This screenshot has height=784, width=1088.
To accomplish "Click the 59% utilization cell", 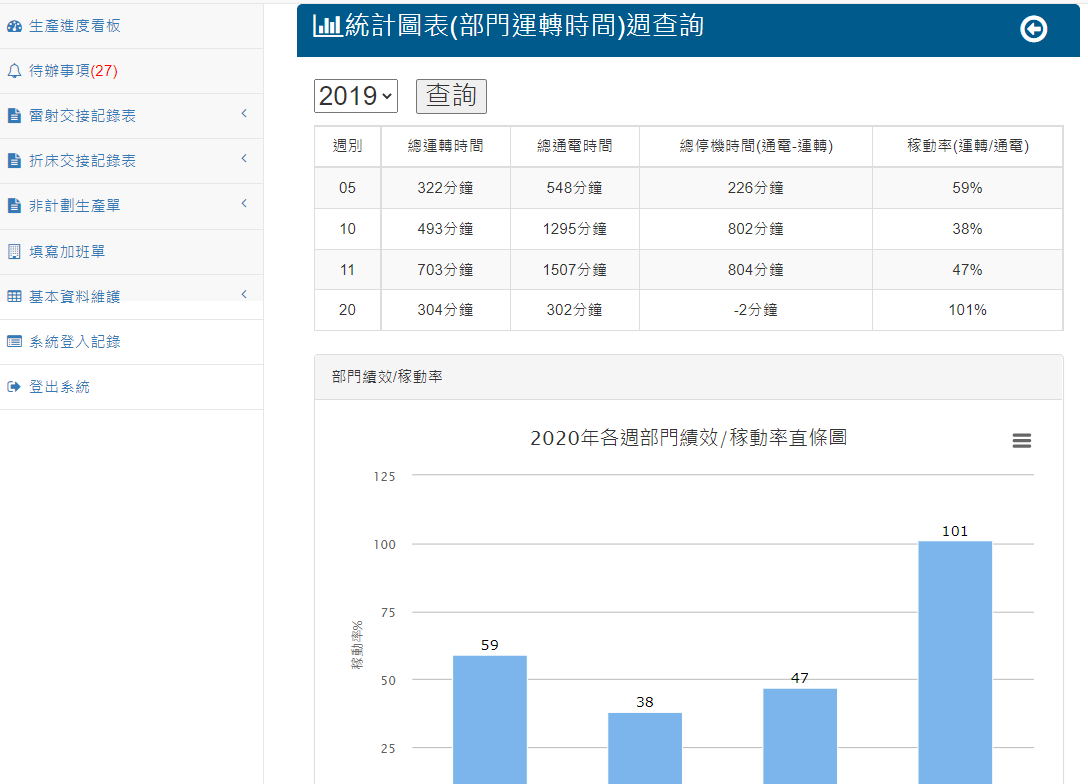I will click(x=967, y=188).
